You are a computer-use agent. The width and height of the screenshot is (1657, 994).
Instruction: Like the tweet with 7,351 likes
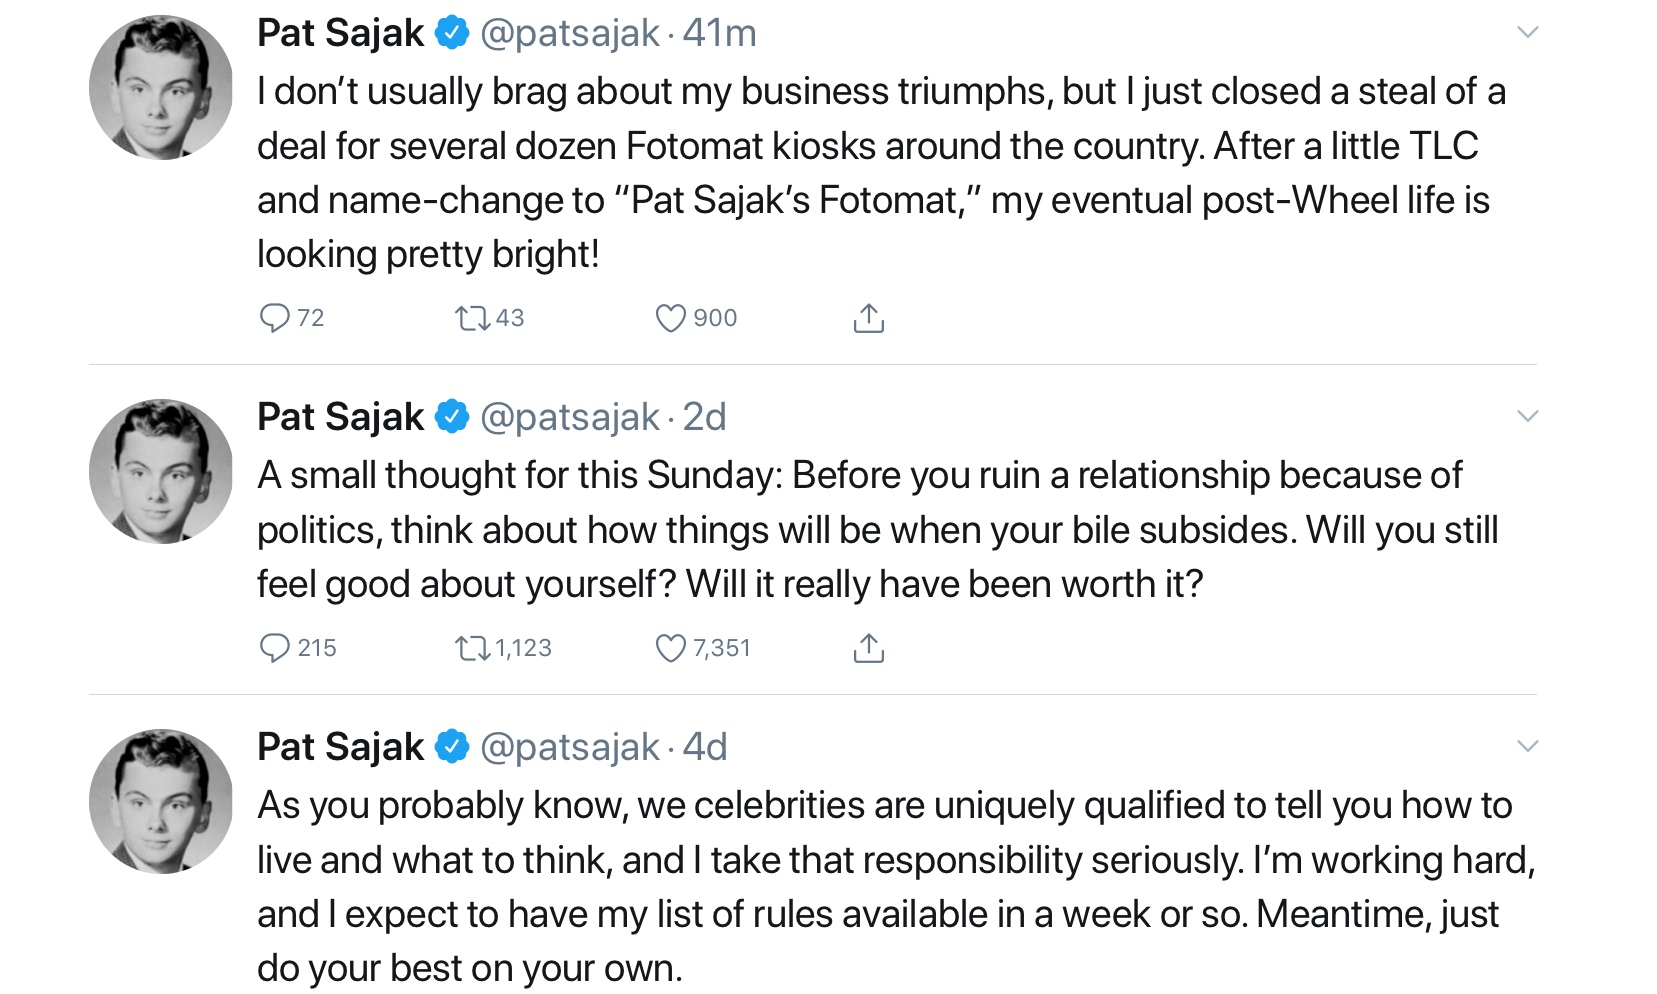[x=670, y=648]
